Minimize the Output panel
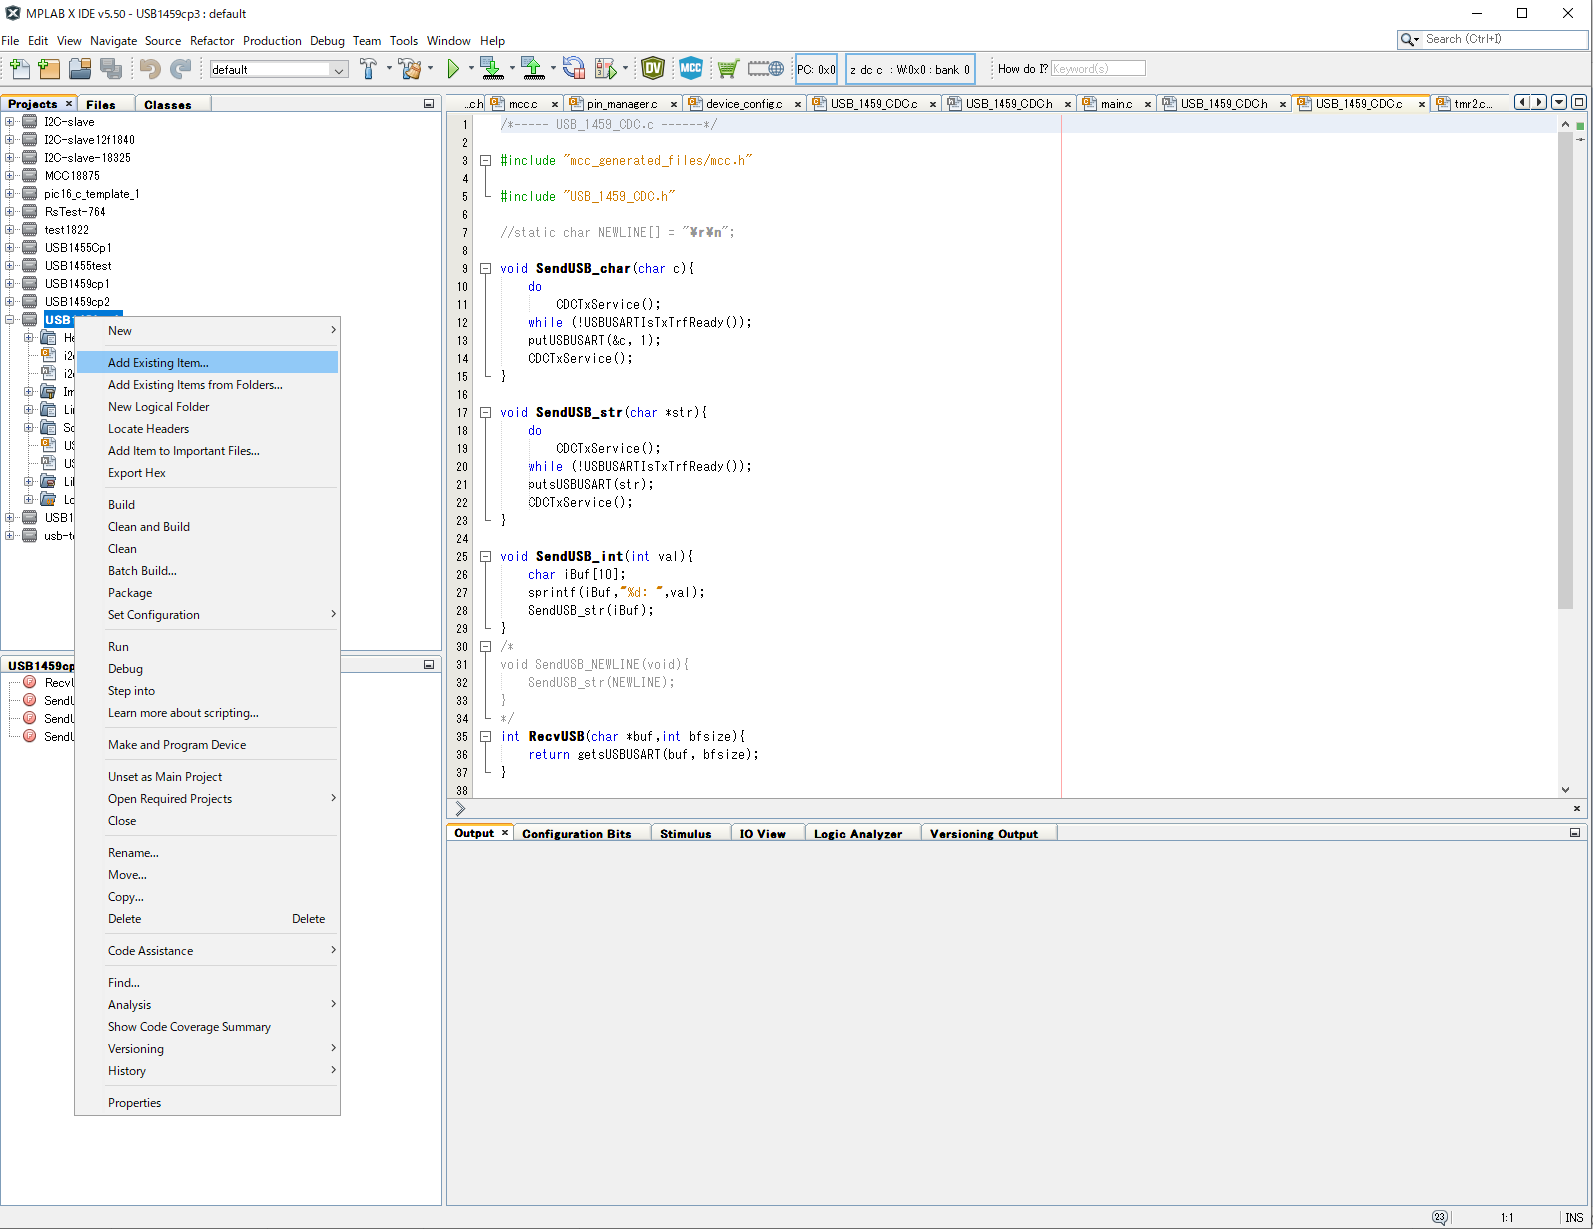1593x1229 pixels. click(1575, 833)
